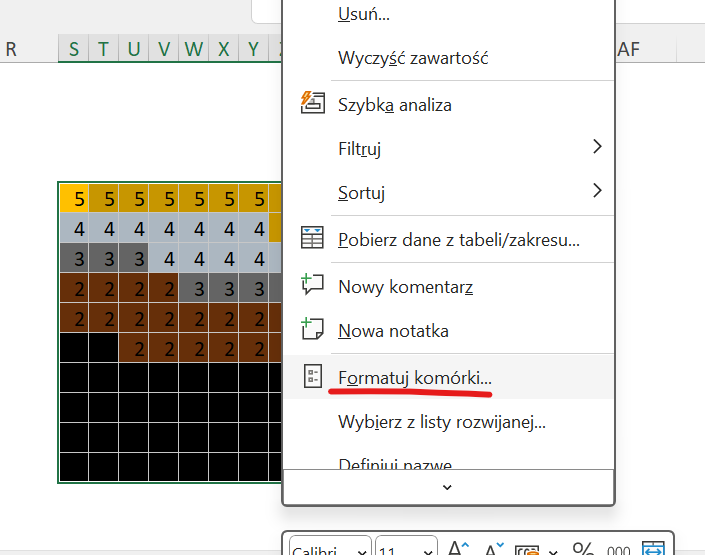Choose Usuń... from the context menu
The width and height of the screenshot is (705, 555).
(x=364, y=14)
